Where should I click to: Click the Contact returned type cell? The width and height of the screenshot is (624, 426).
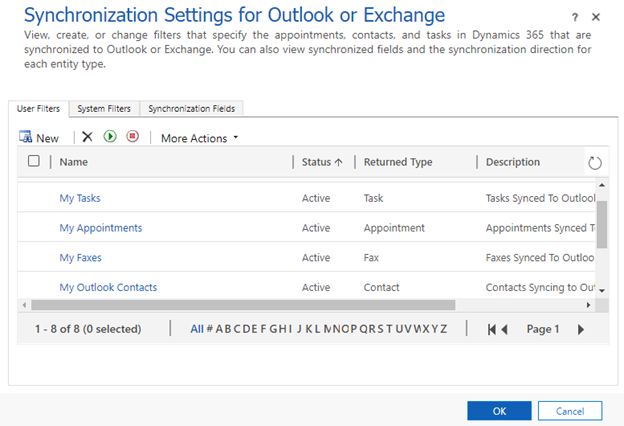381,287
